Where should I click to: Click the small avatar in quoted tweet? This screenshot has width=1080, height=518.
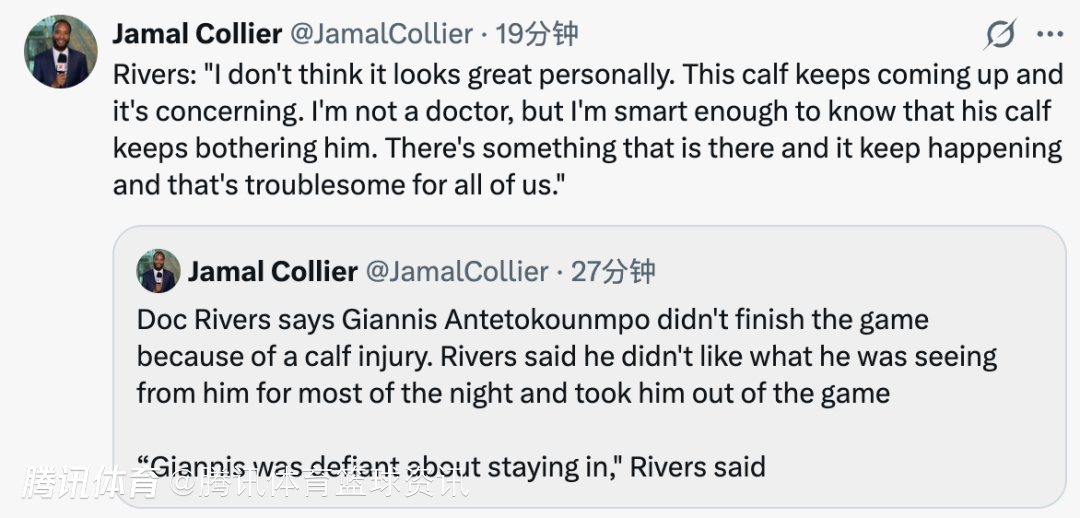(159, 271)
